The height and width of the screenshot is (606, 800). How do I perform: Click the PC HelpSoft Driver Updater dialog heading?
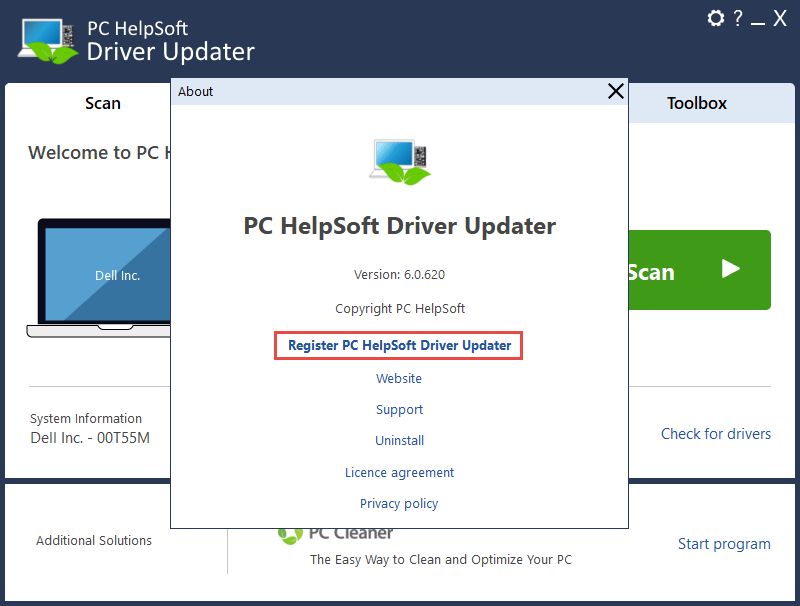click(399, 226)
